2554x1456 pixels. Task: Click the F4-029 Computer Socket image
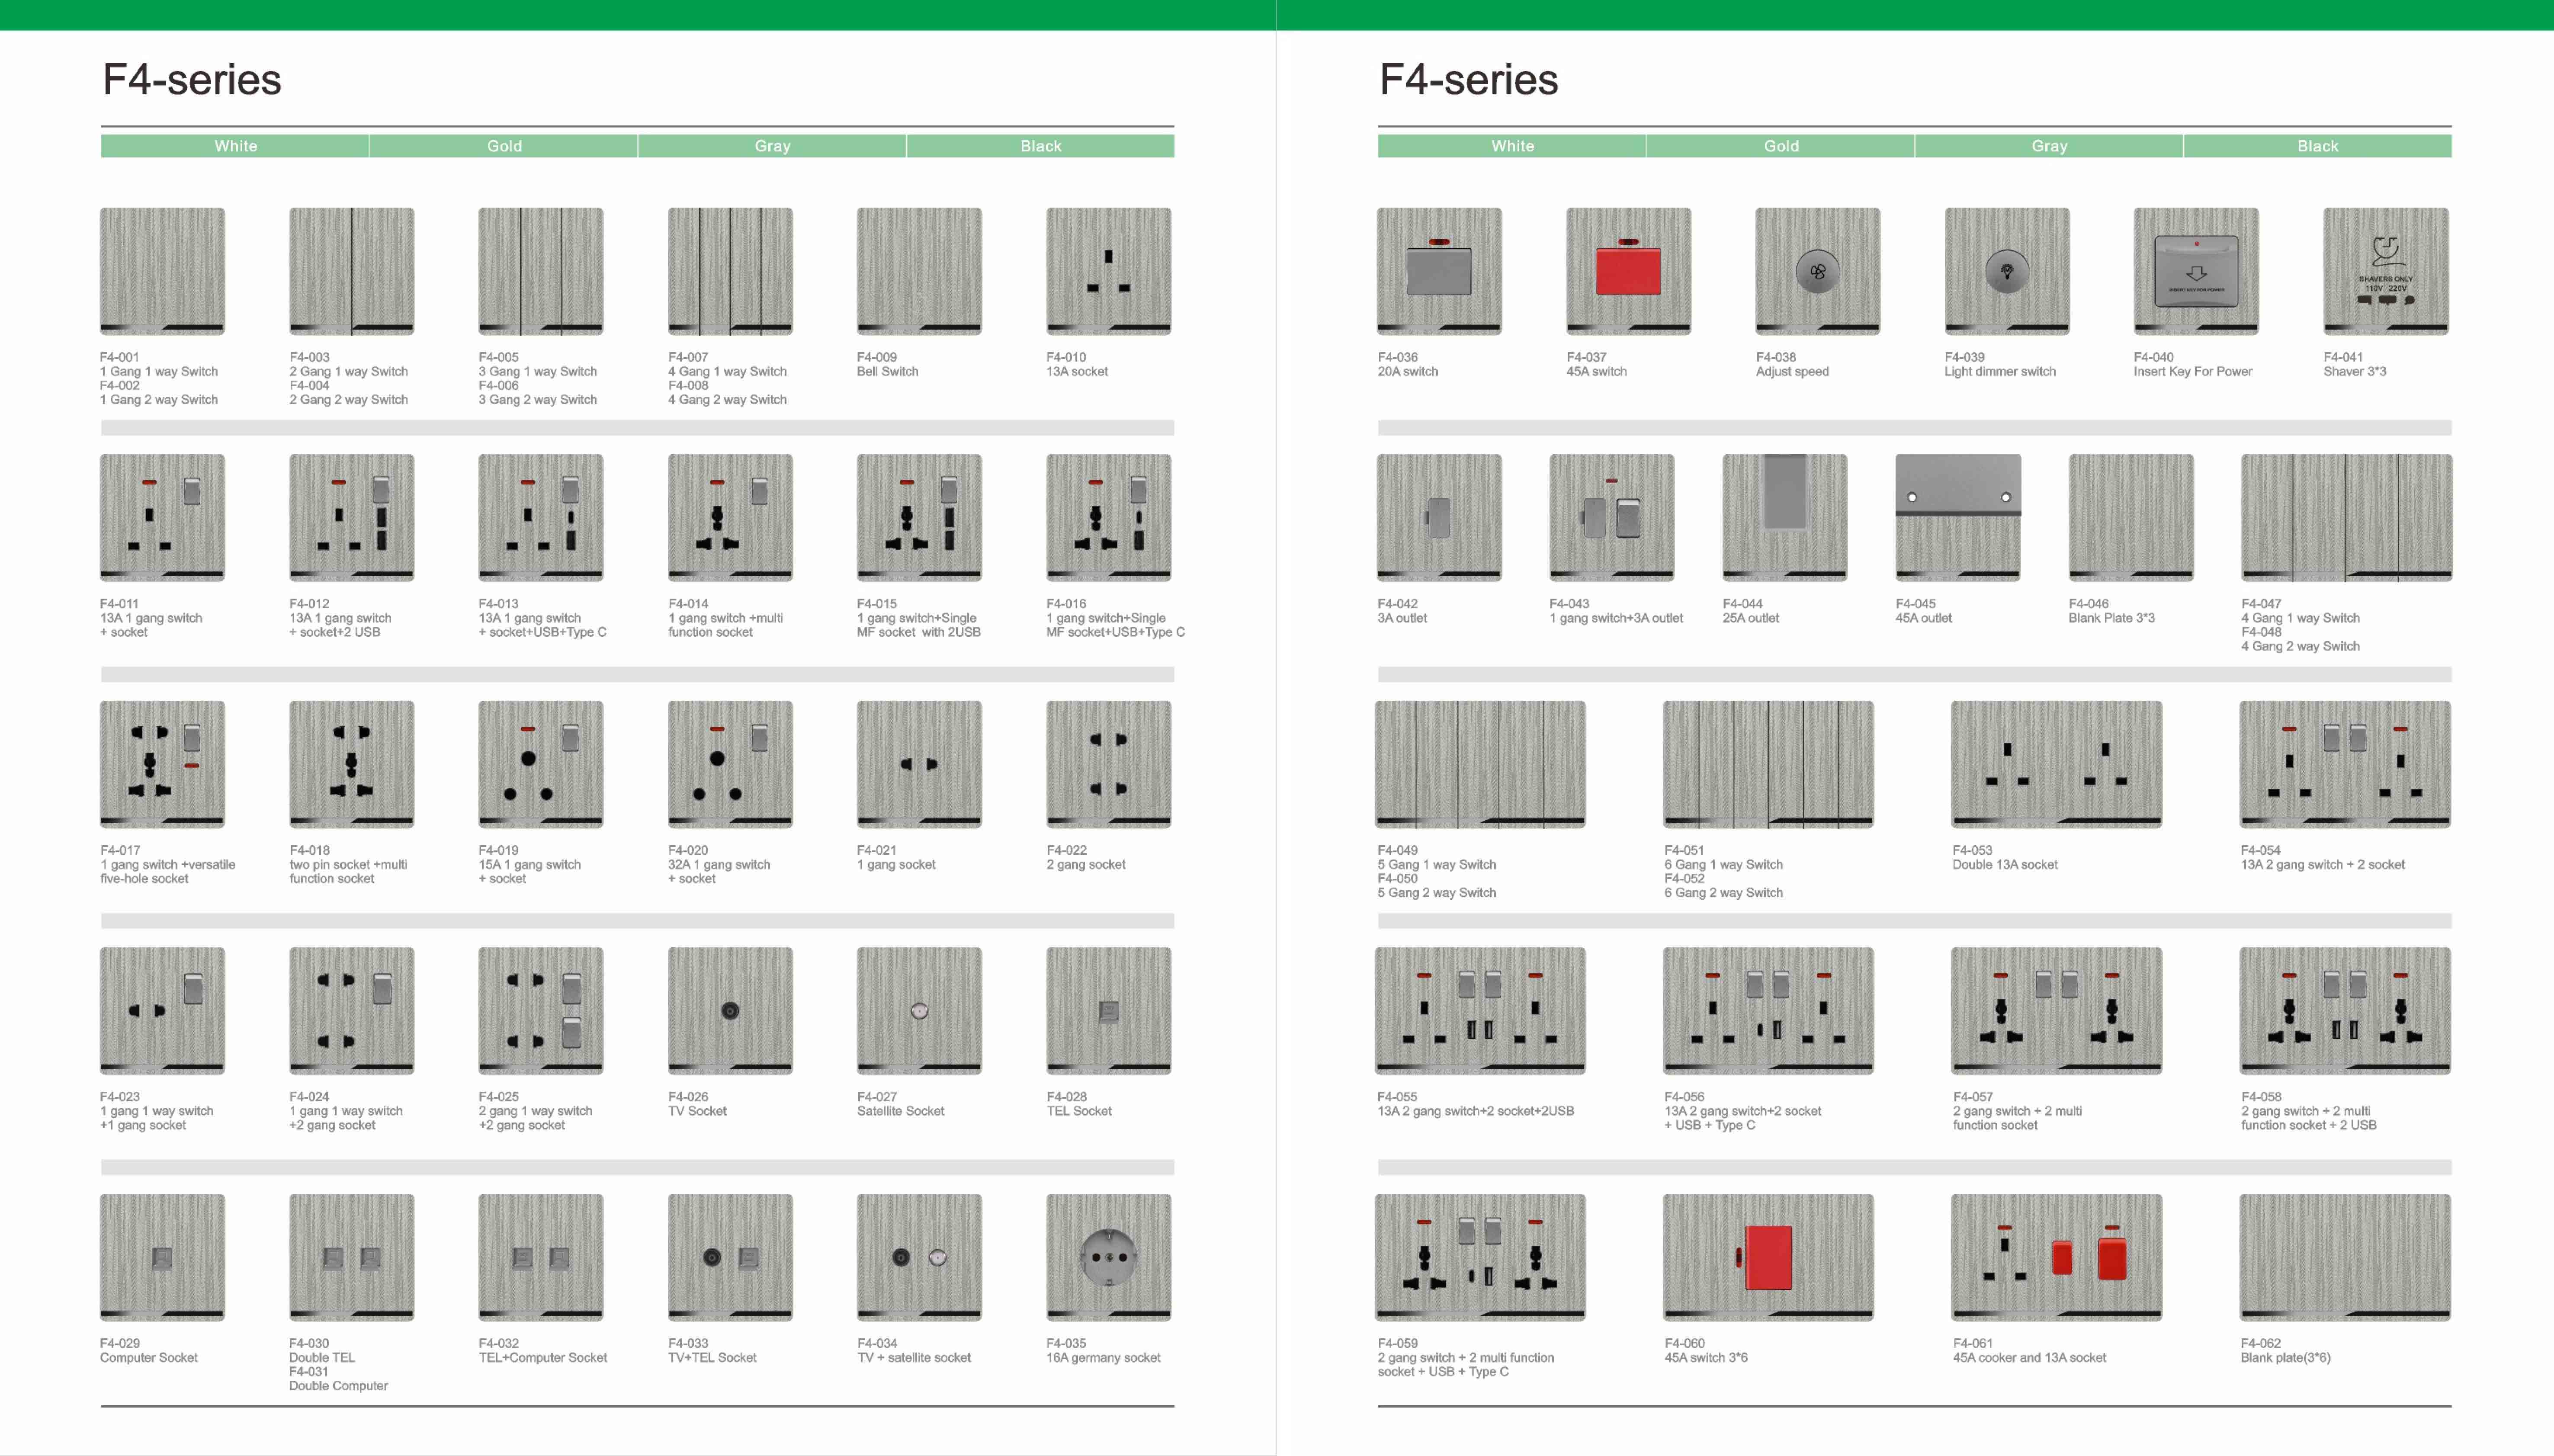click(162, 1257)
